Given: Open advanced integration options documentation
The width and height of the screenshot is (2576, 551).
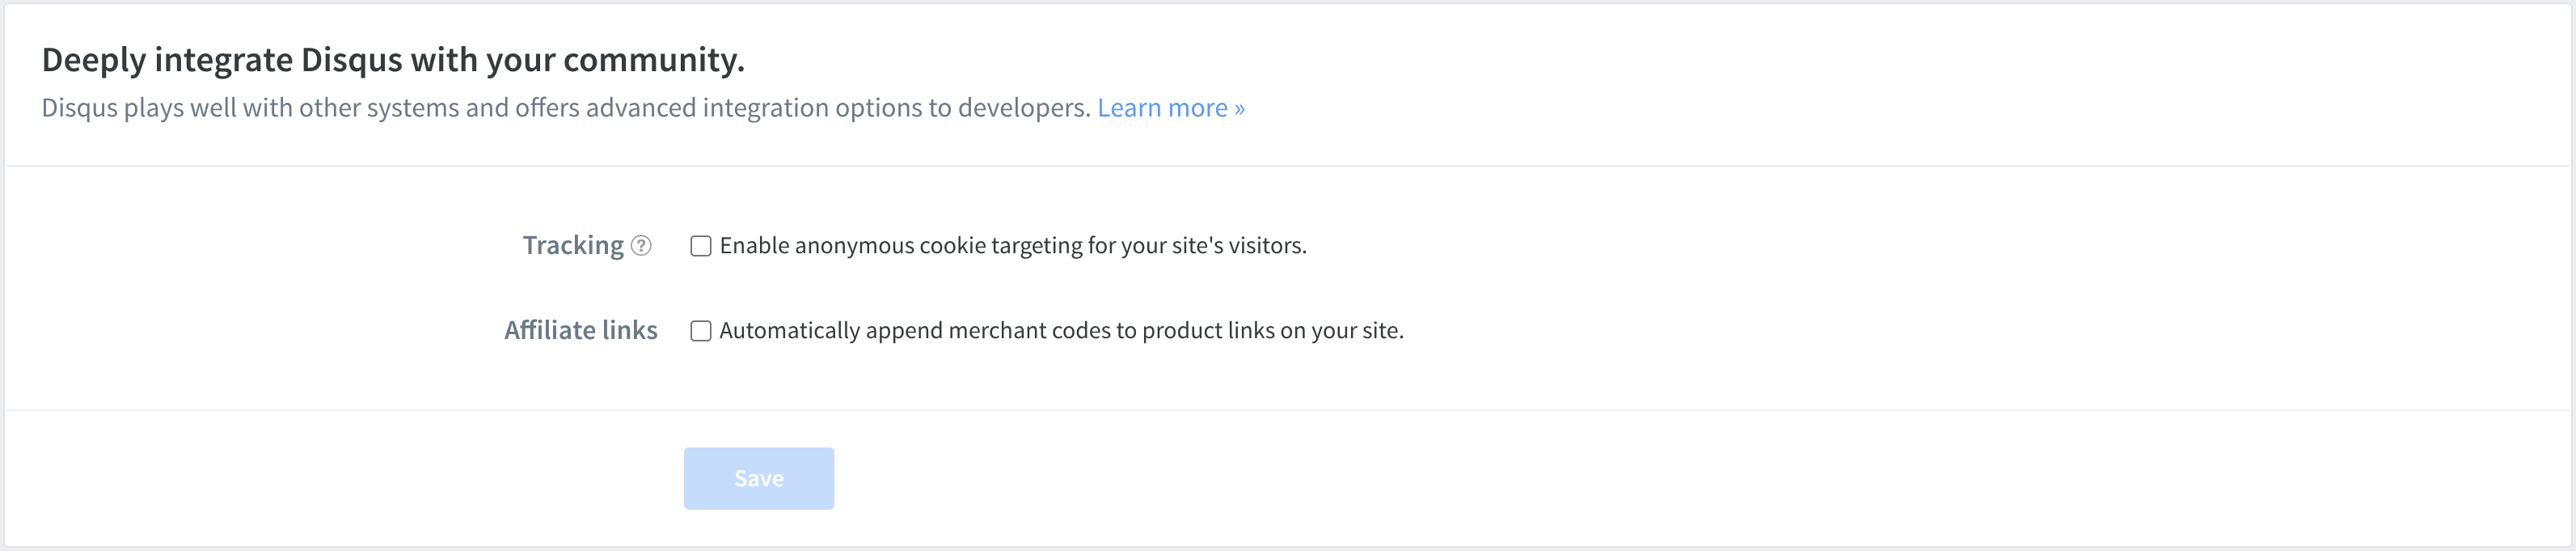Looking at the screenshot, I should (x=1171, y=107).
